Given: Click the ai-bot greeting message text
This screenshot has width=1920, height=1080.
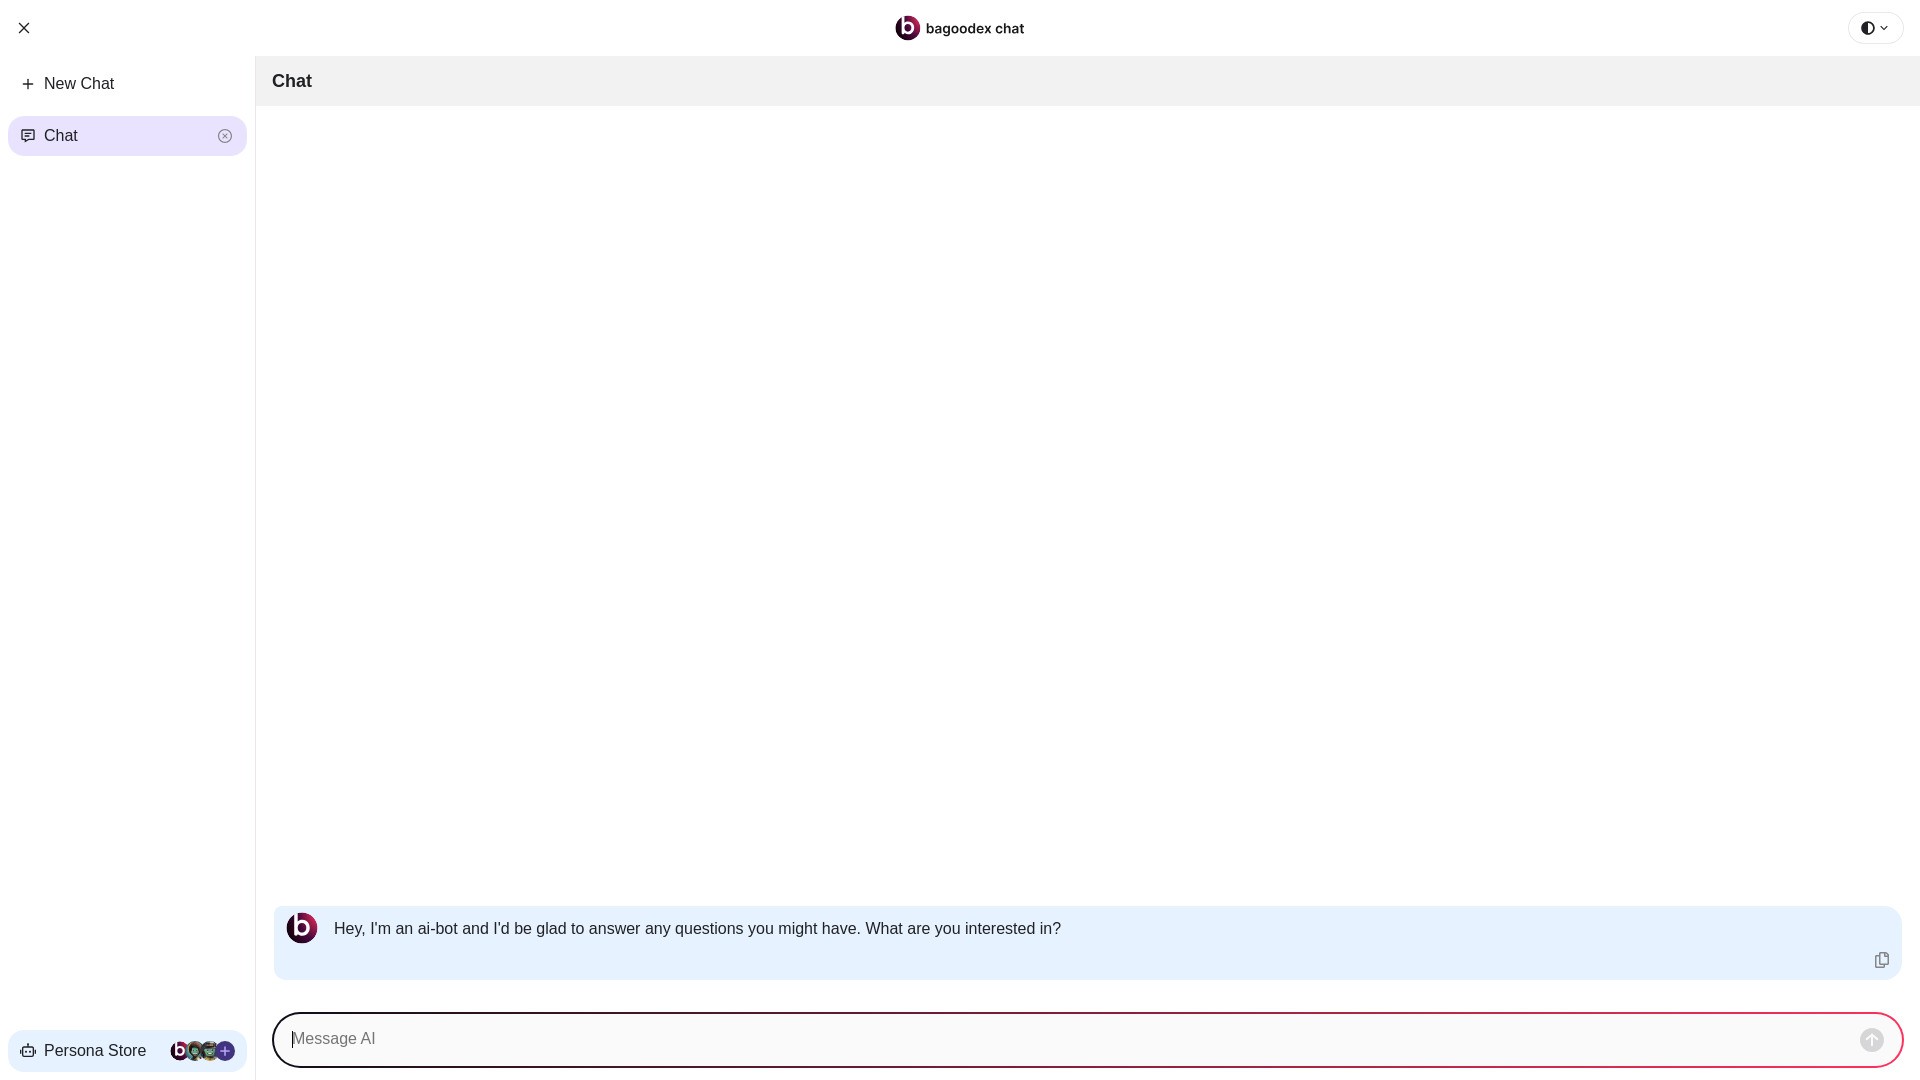Looking at the screenshot, I should [697, 929].
